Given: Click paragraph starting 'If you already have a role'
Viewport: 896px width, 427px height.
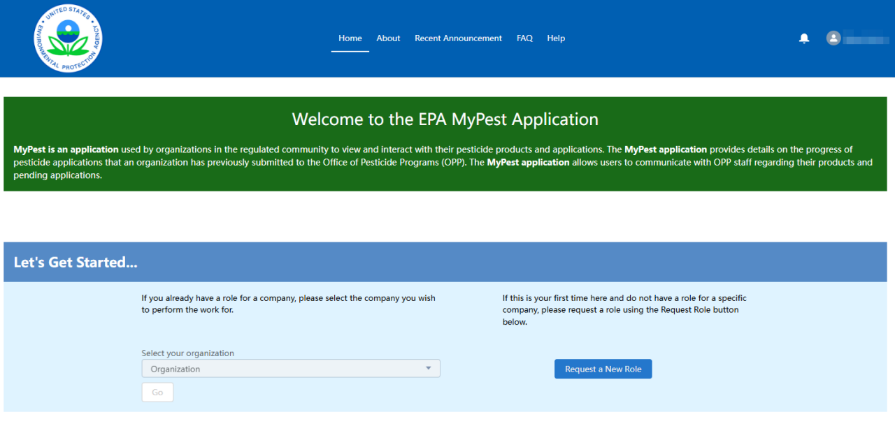Looking at the screenshot, I should point(289,304).
